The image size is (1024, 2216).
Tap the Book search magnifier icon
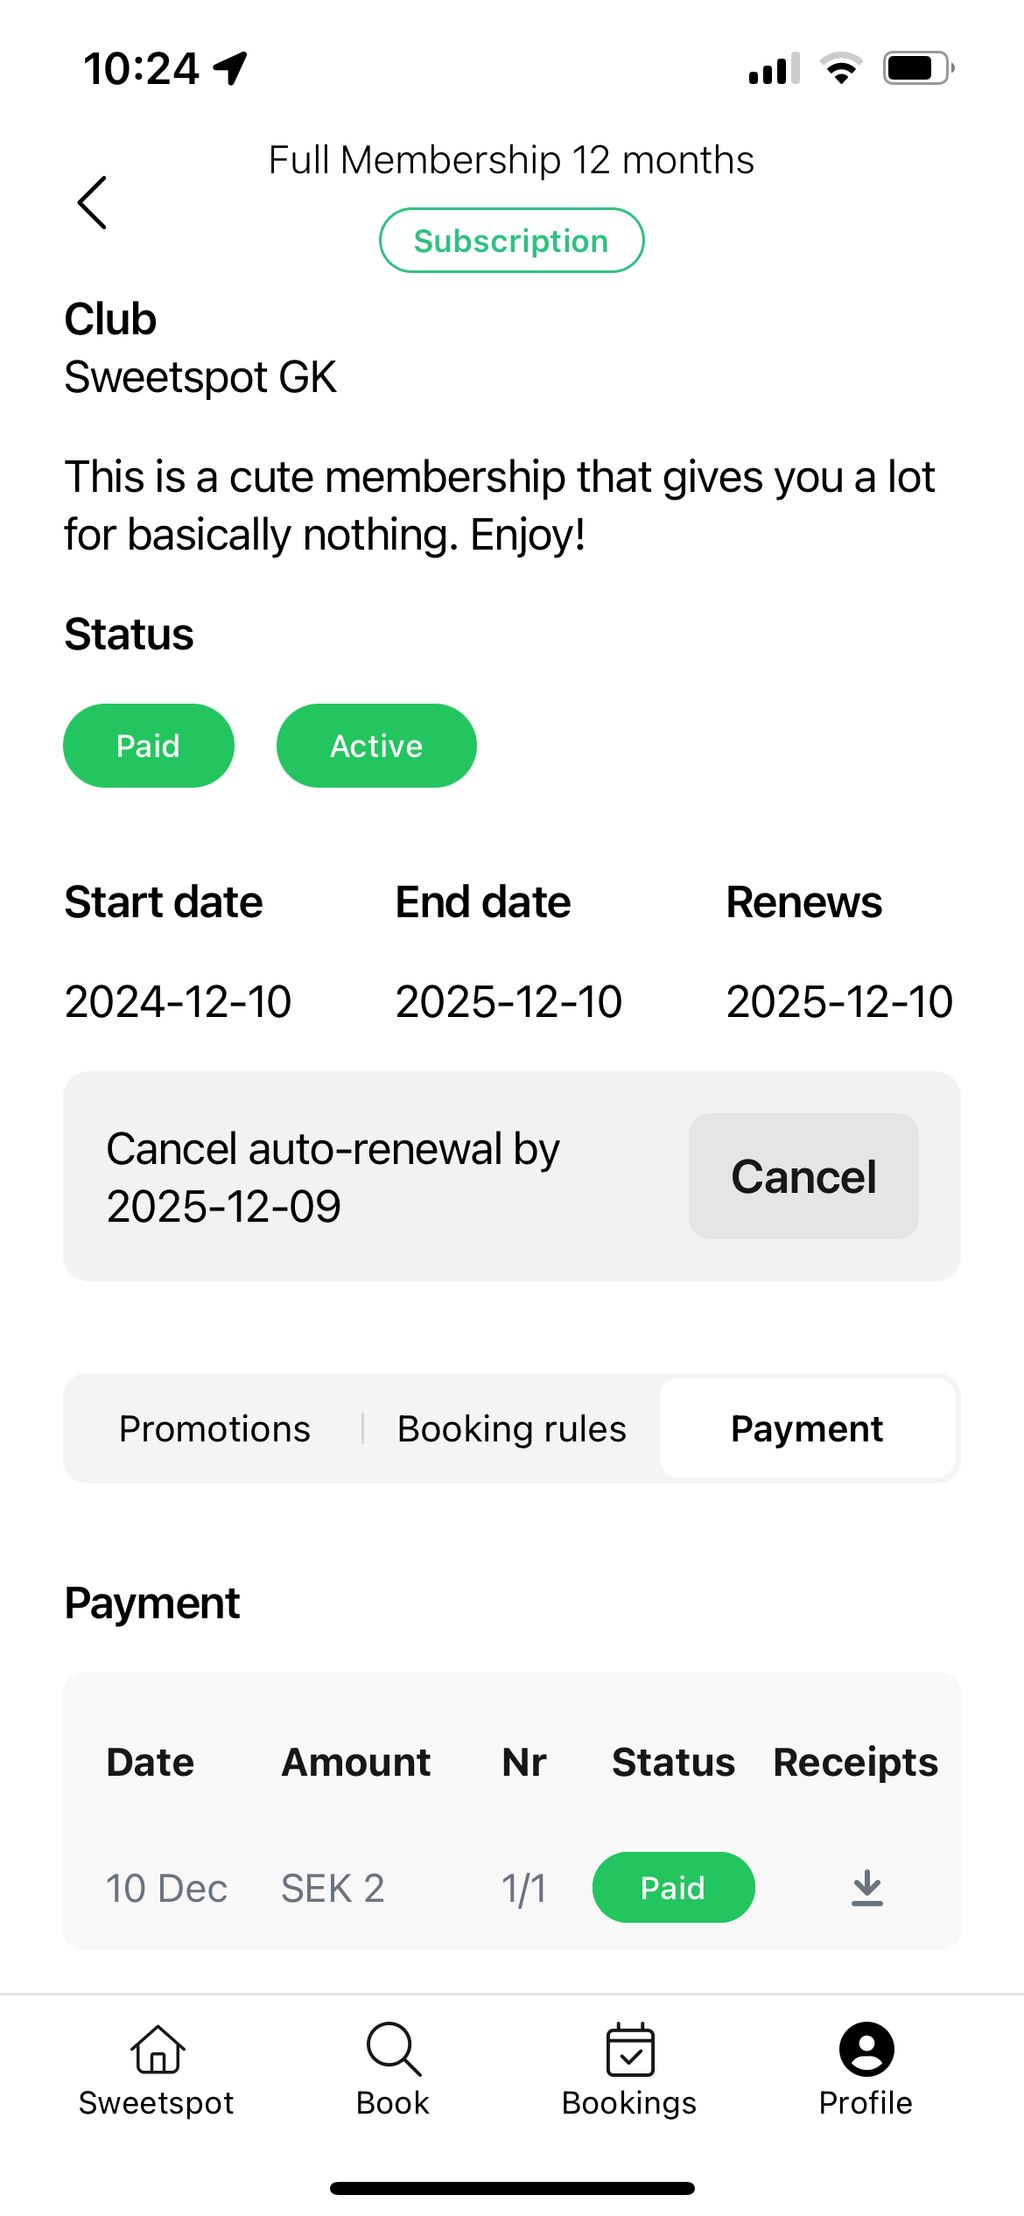[393, 2049]
